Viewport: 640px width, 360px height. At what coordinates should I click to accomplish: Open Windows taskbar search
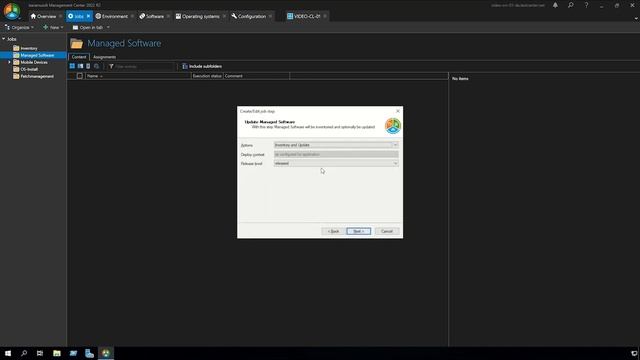[x=24, y=353]
